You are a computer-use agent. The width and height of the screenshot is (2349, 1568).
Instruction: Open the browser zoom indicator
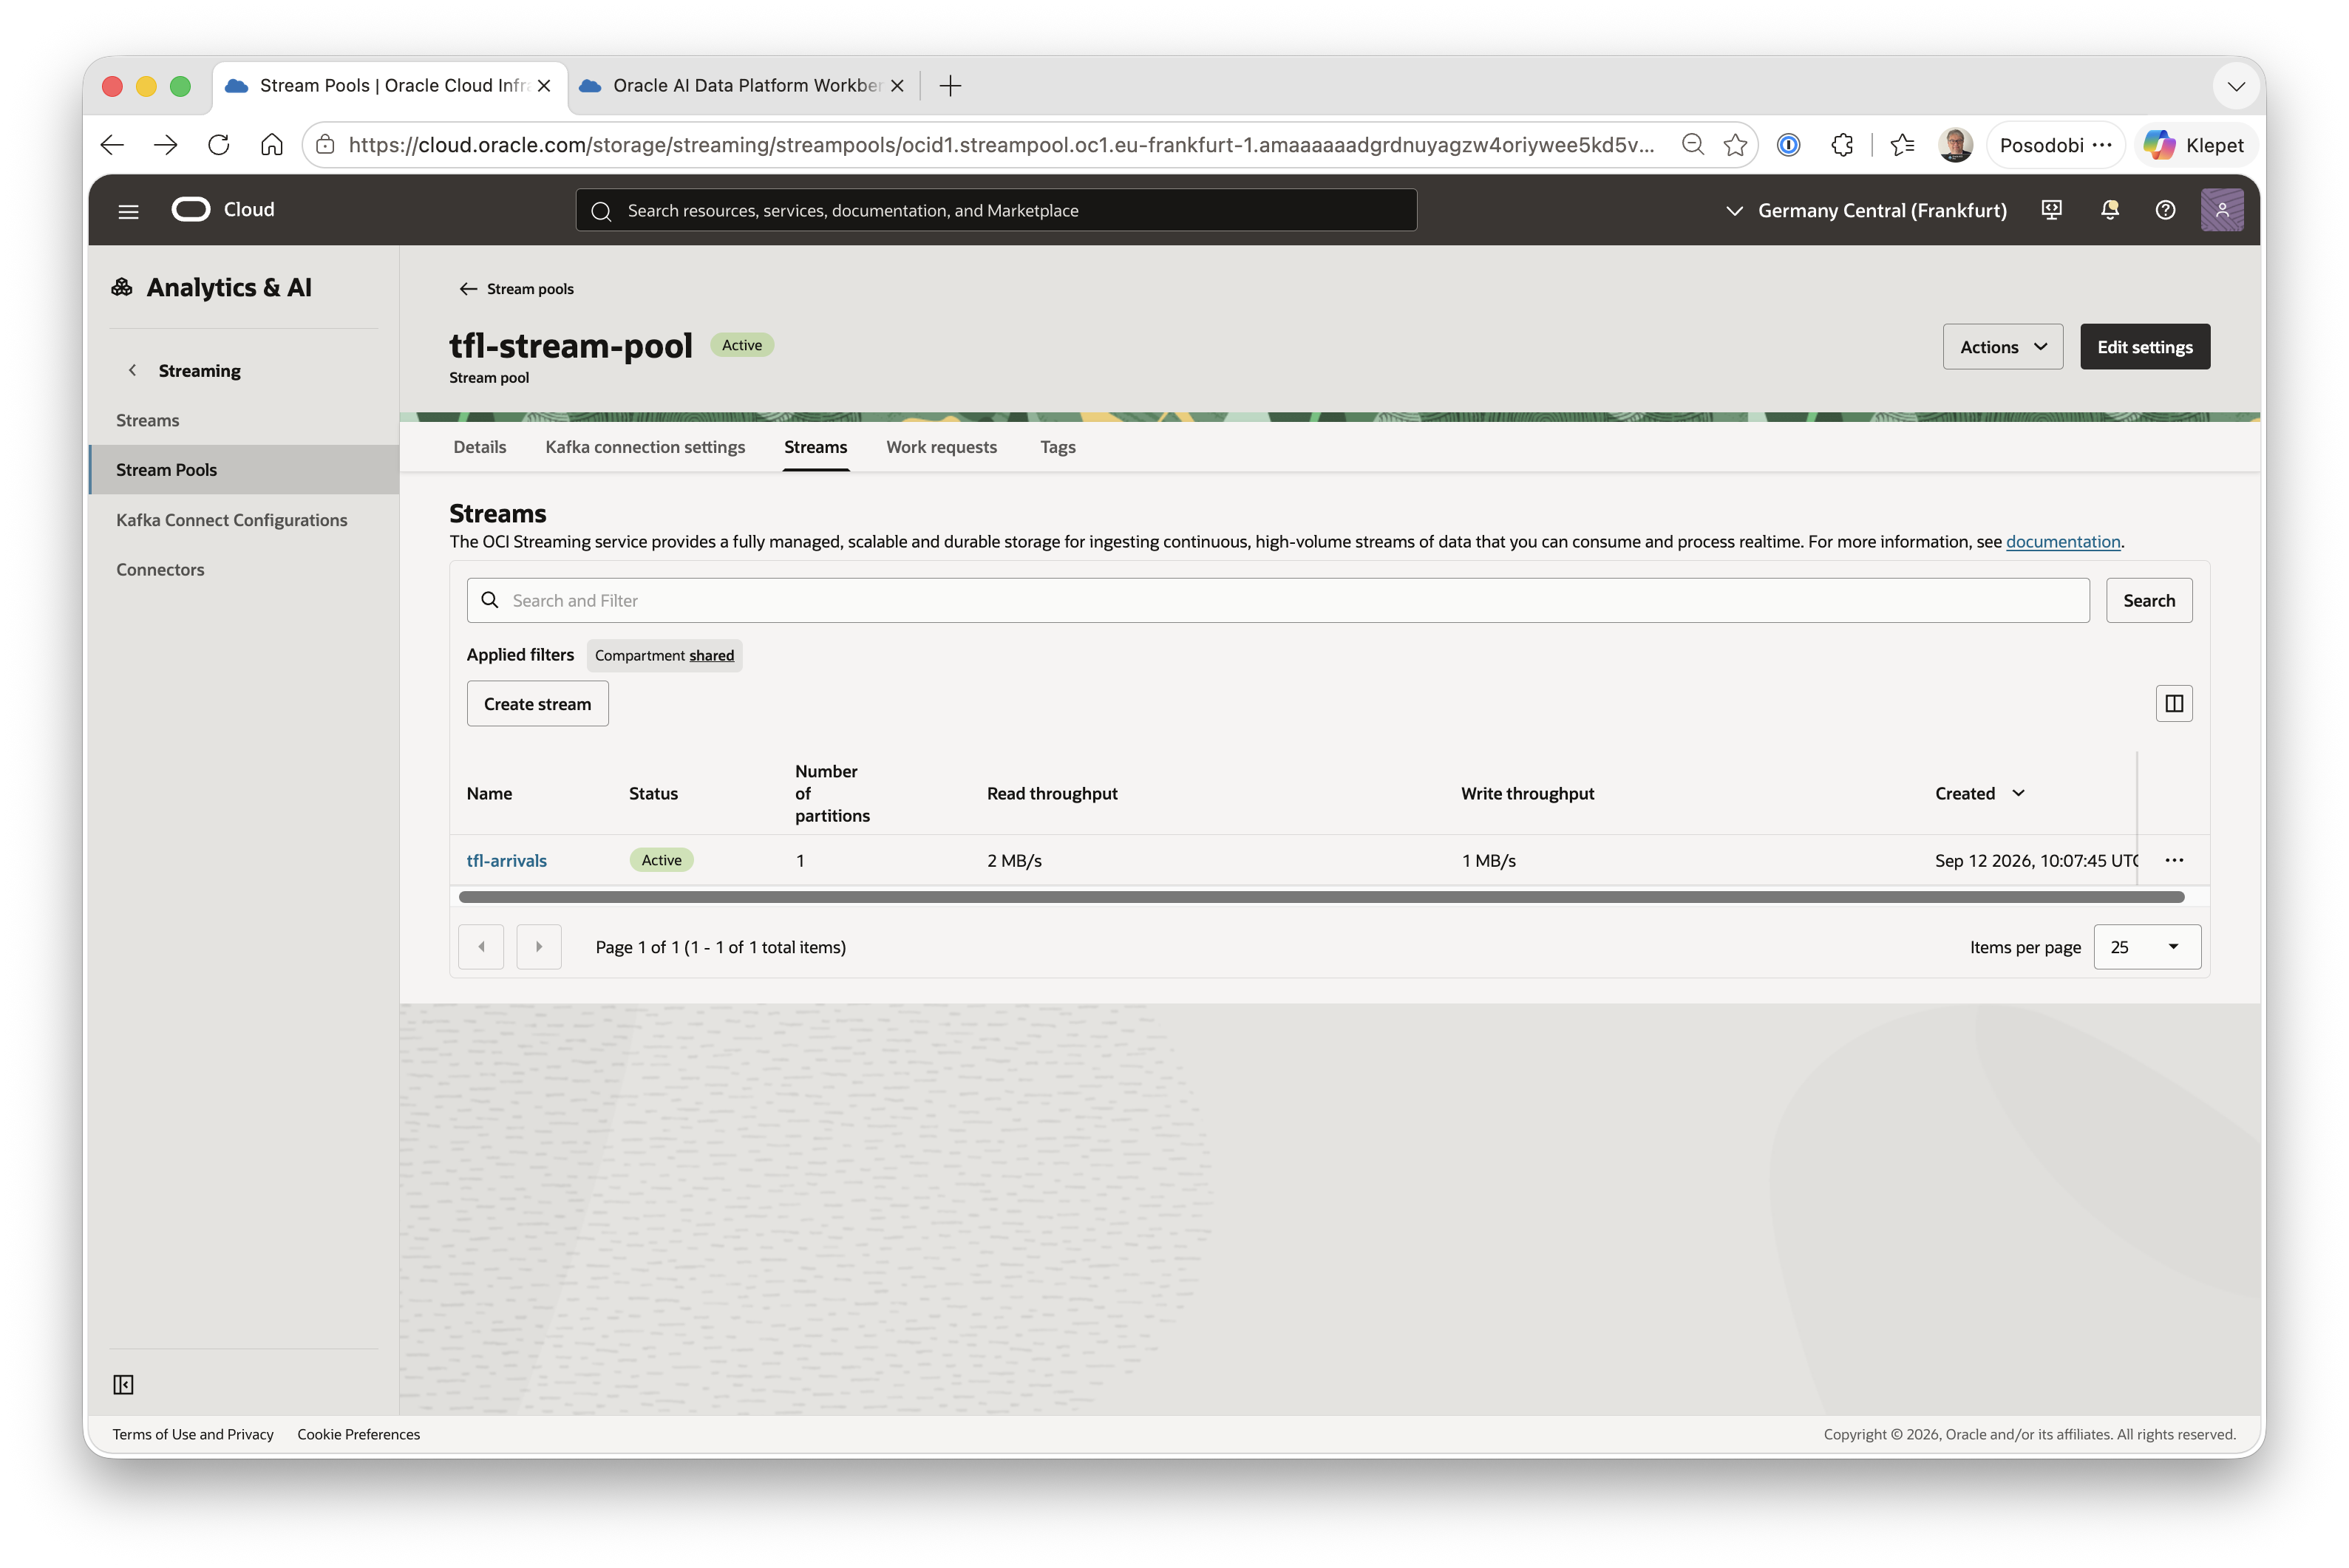1692,145
